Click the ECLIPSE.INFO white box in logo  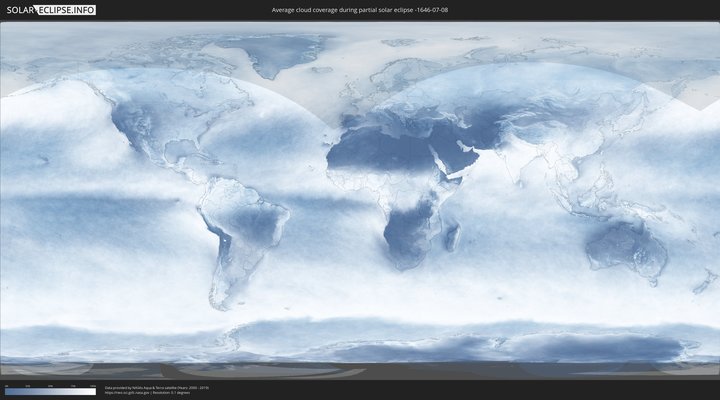[65, 10]
